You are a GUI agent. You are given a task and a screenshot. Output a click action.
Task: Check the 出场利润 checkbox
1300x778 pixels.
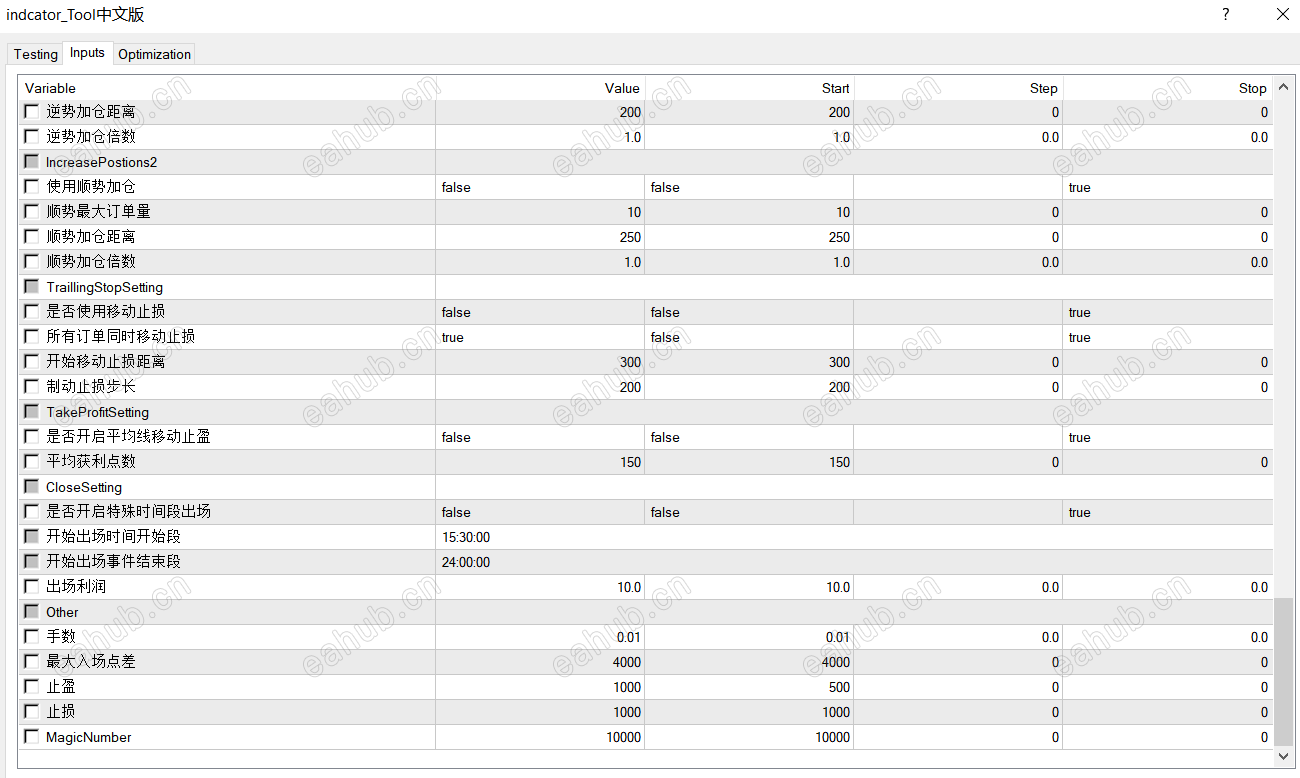(32, 587)
